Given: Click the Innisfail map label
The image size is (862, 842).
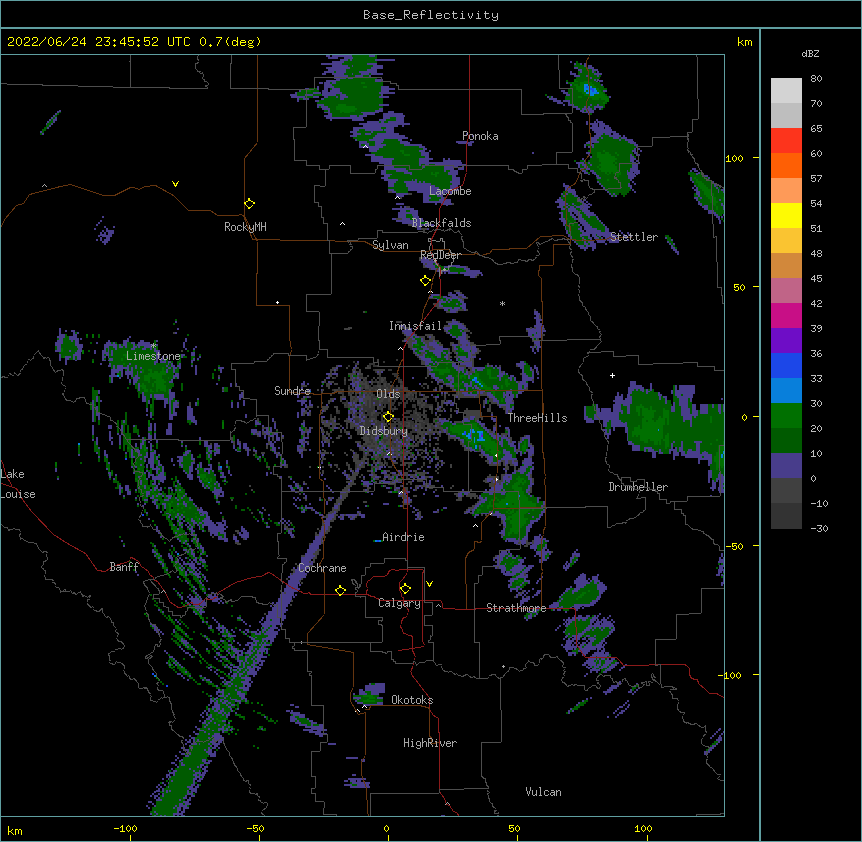Looking at the screenshot, I should 415,326.
